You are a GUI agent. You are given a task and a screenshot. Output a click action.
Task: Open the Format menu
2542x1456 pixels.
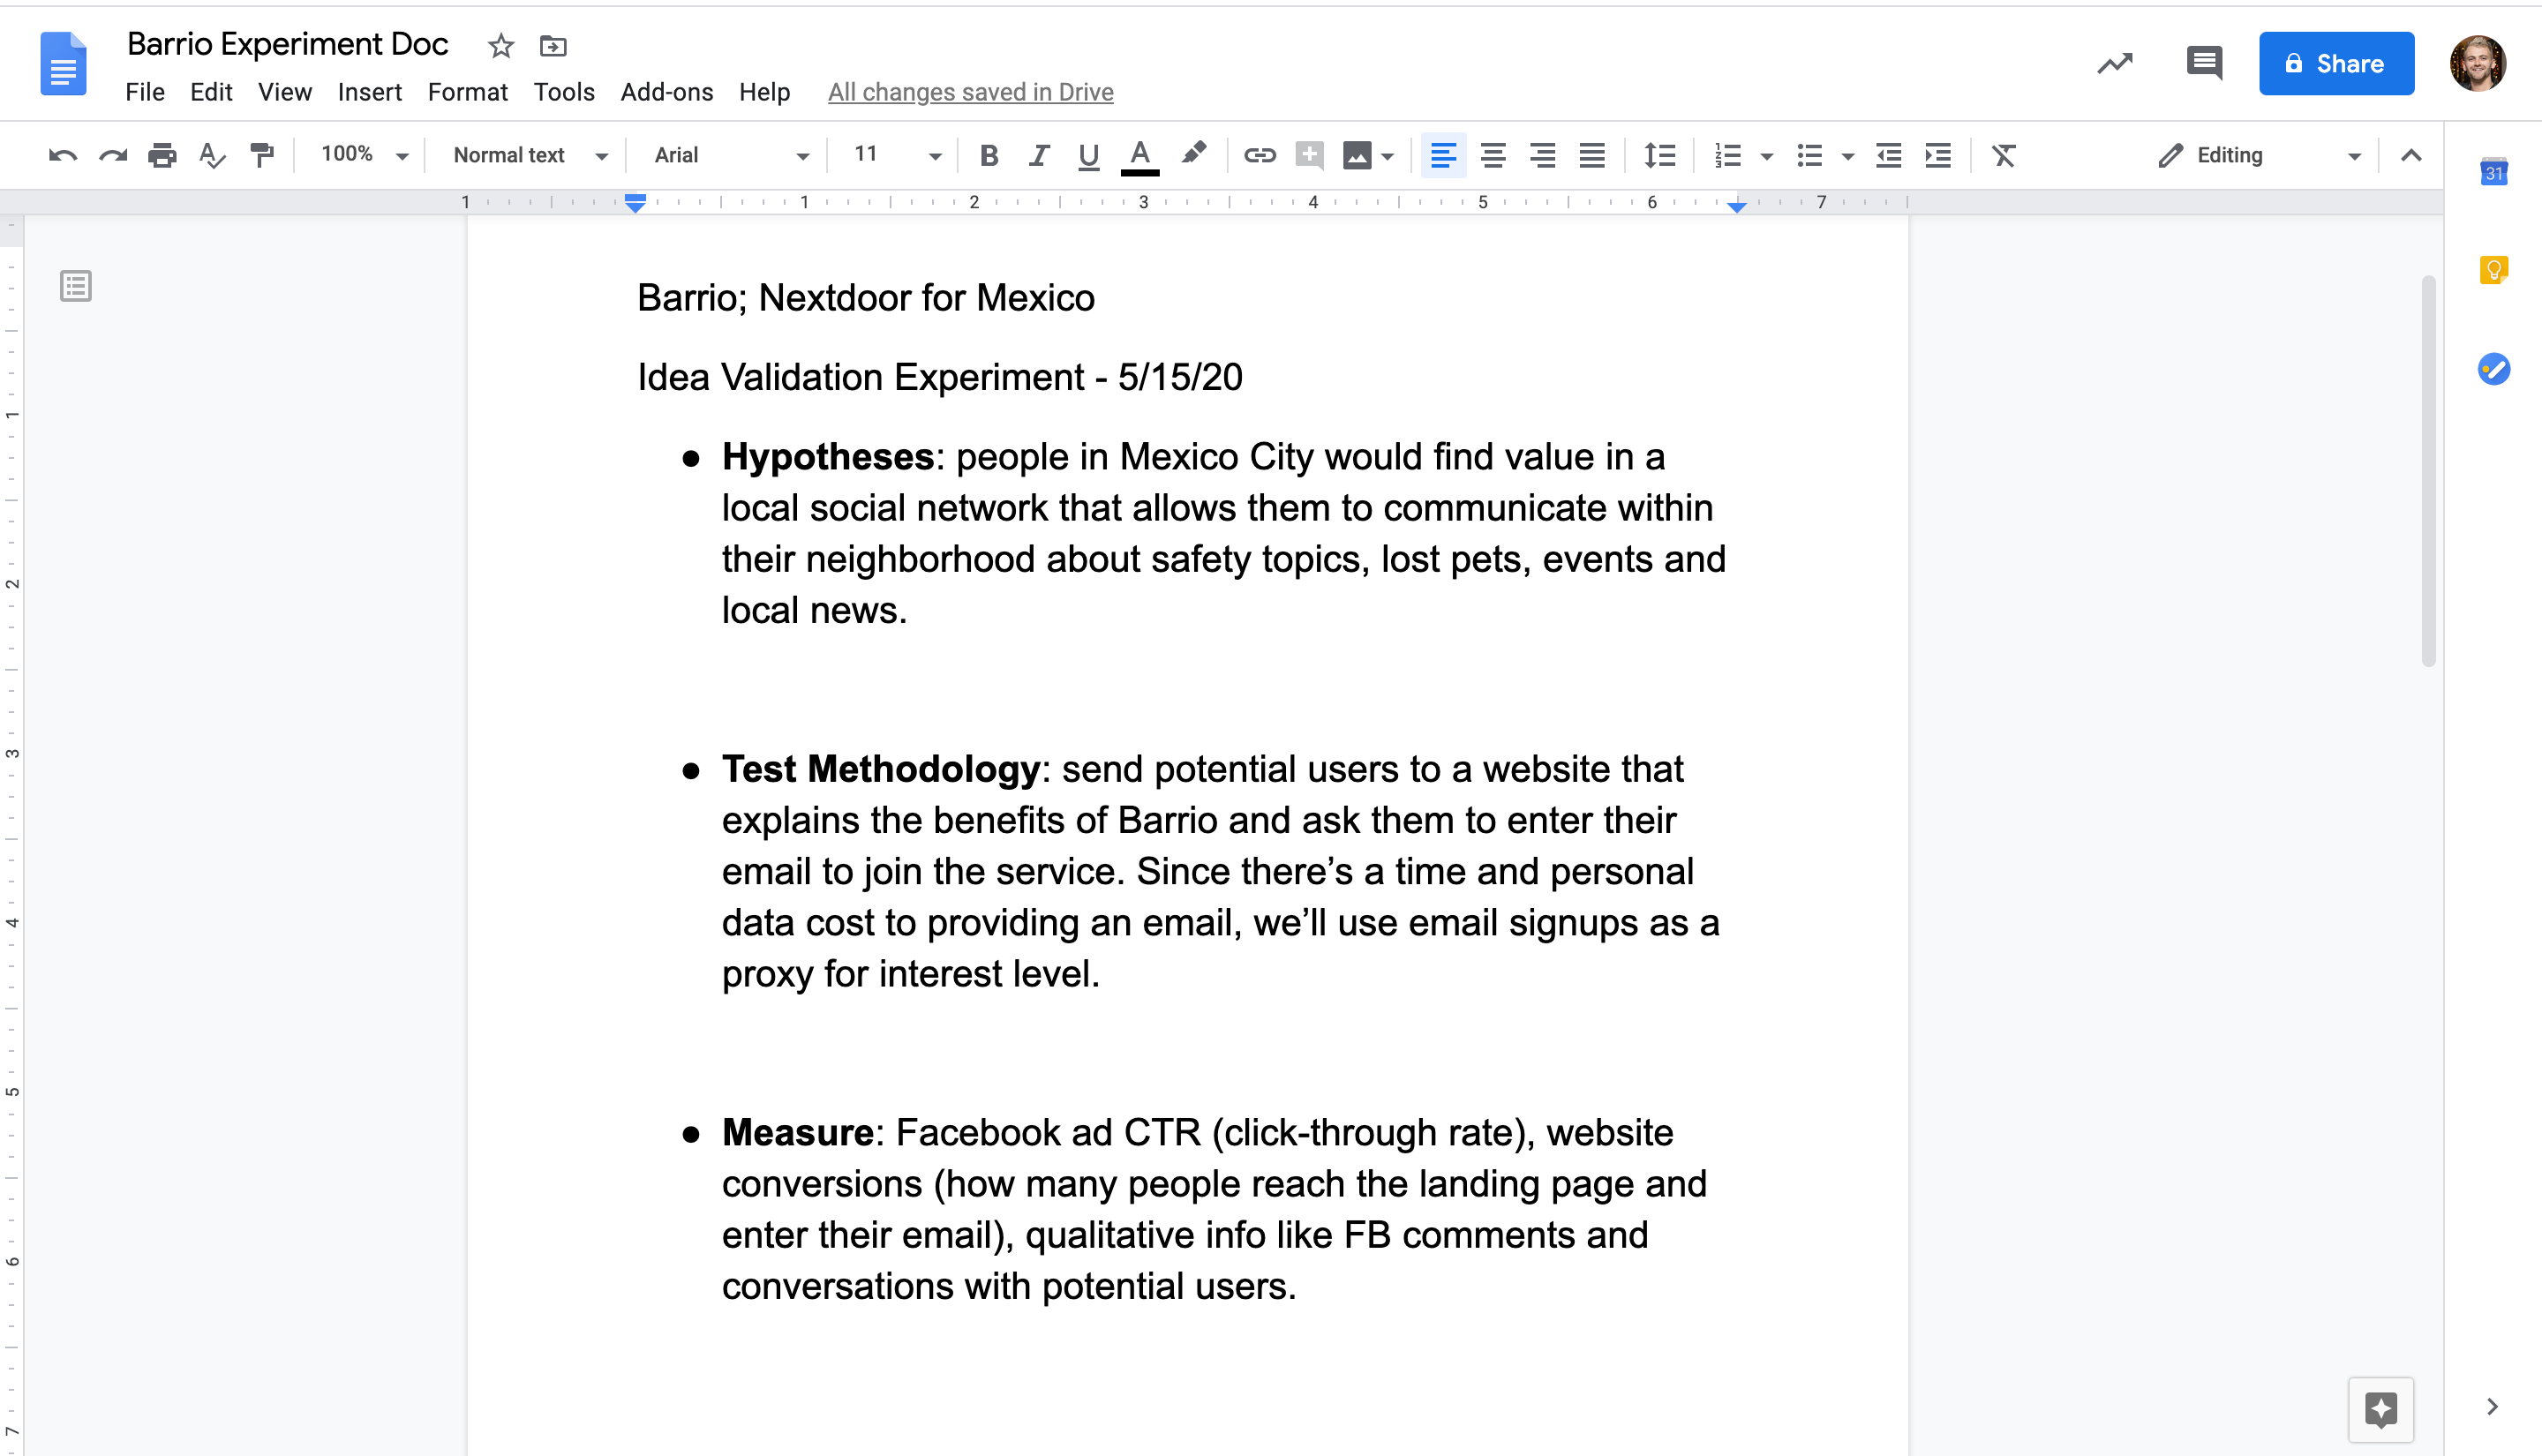[x=467, y=92]
